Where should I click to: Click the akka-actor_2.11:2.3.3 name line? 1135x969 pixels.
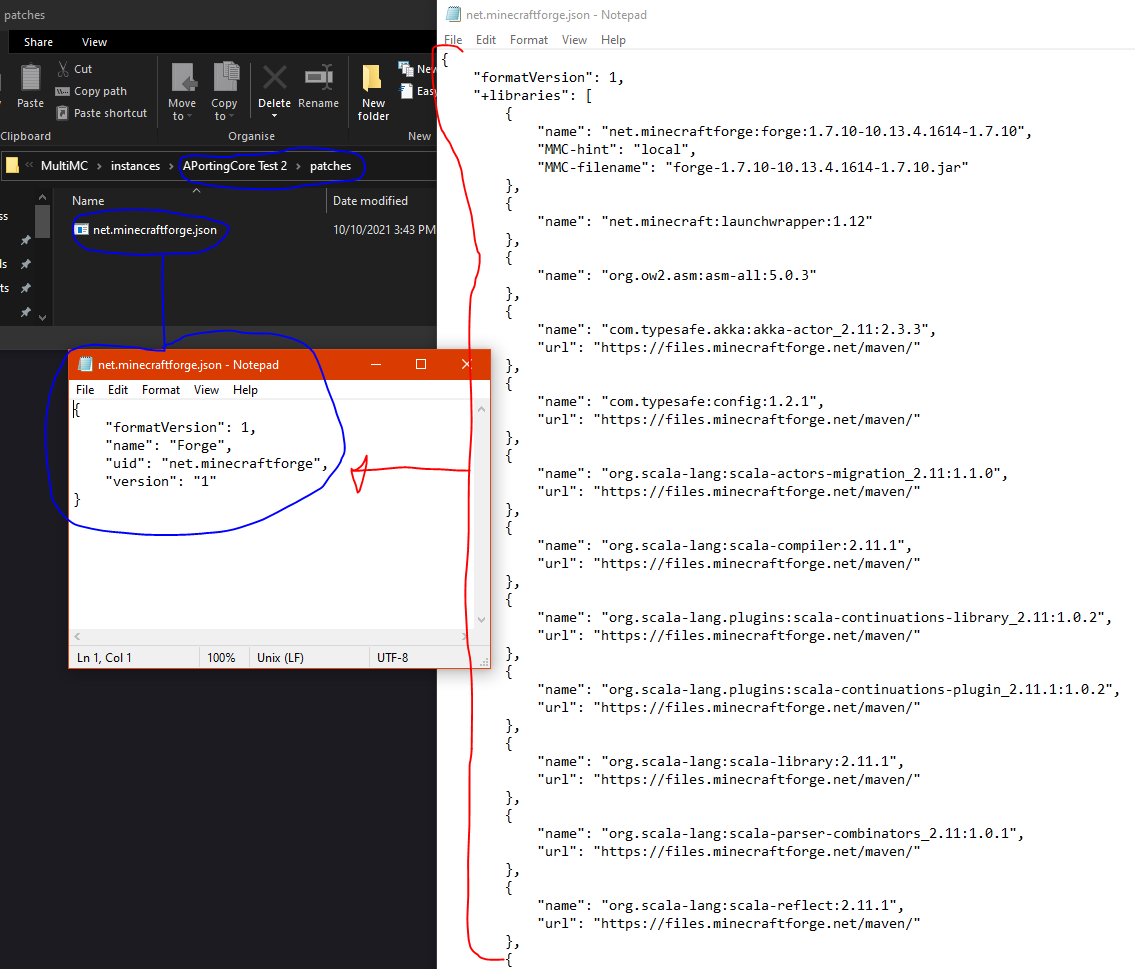pyautogui.click(x=736, y=329)
